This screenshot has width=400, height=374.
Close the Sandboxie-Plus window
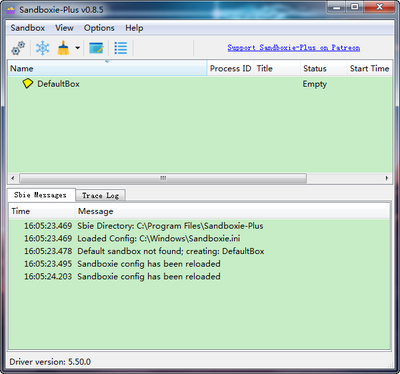tap(379, 7)
